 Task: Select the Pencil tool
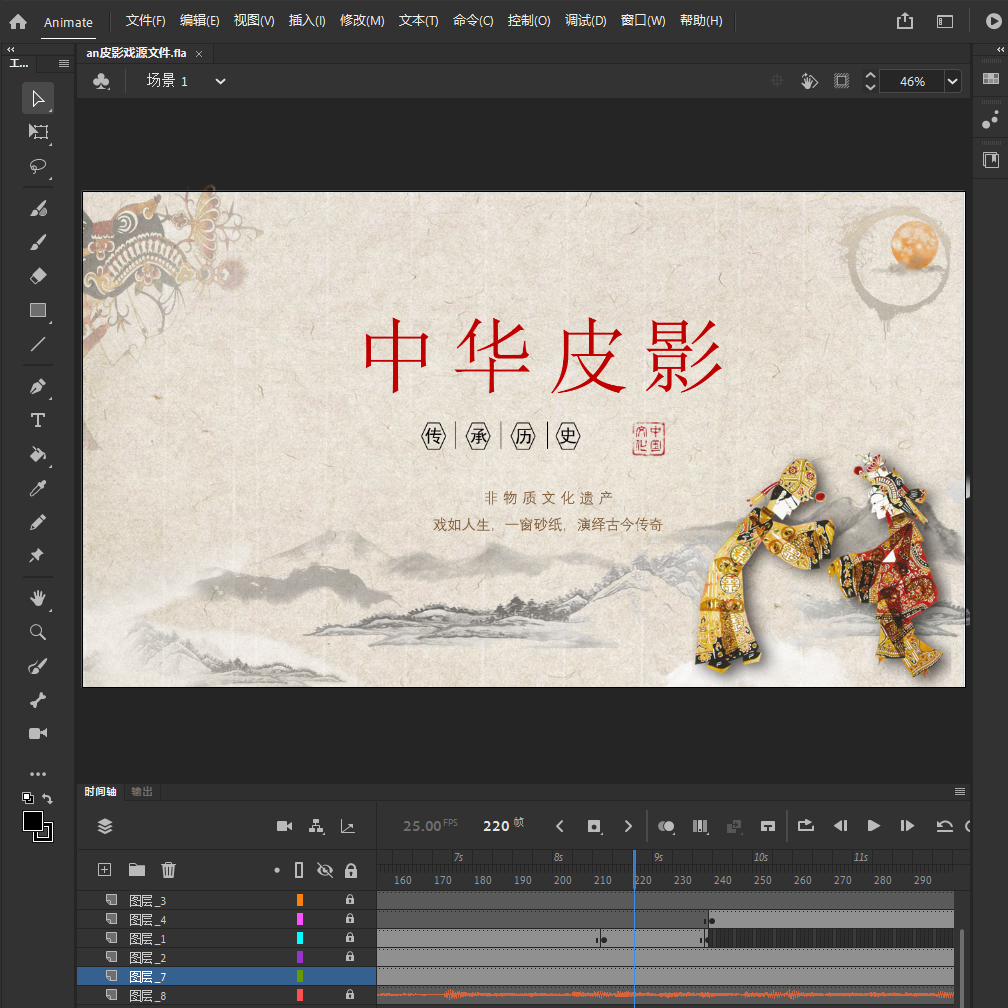38,522
